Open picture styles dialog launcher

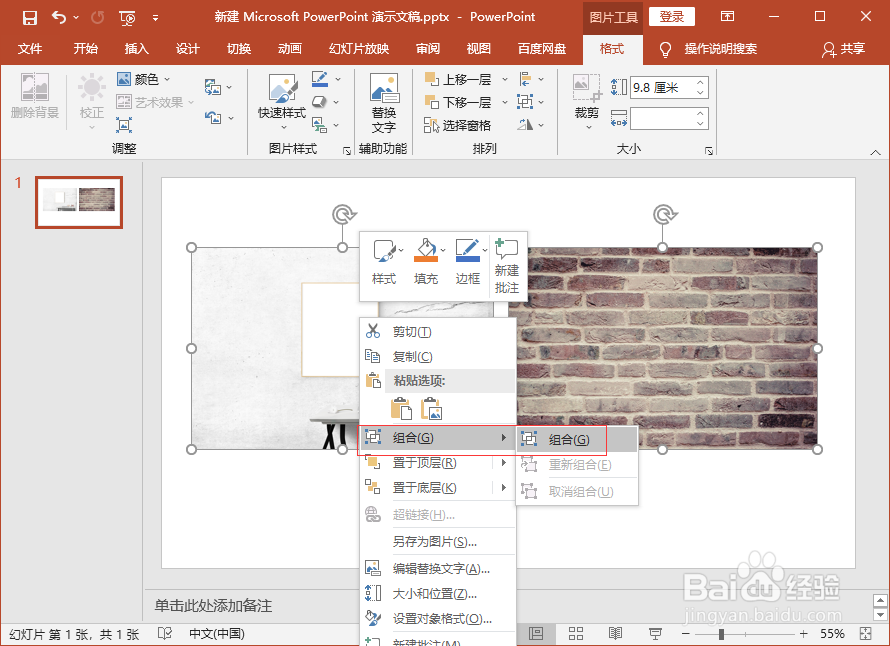(x=347, y=150)
